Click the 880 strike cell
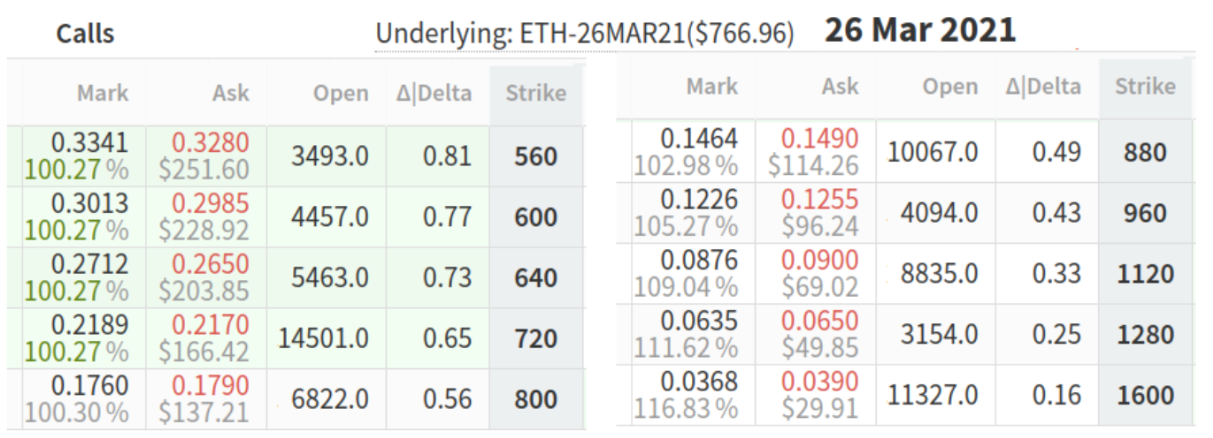Viewport: 1213px width, 438px height. 1145,152
